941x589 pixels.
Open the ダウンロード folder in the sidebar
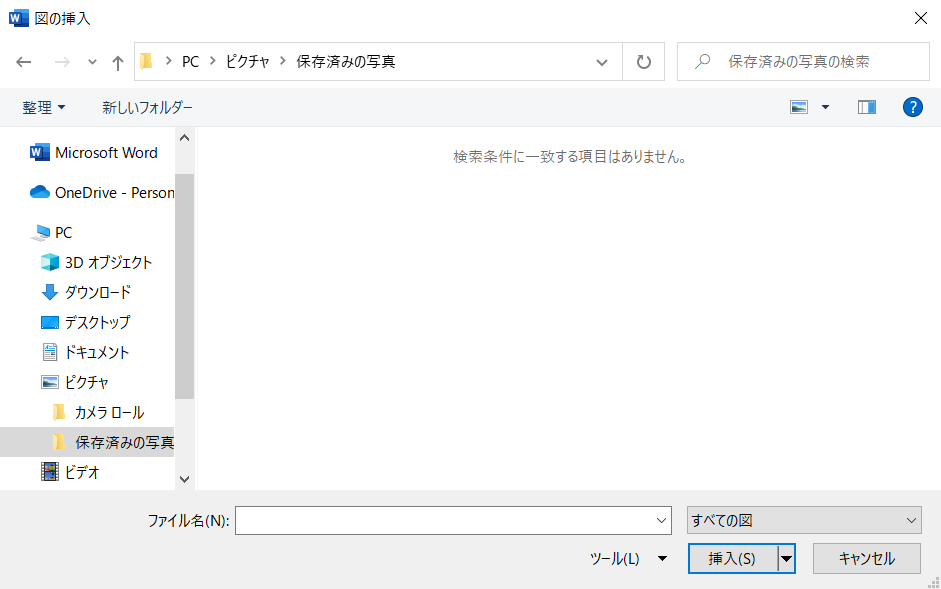coord(100,292)
